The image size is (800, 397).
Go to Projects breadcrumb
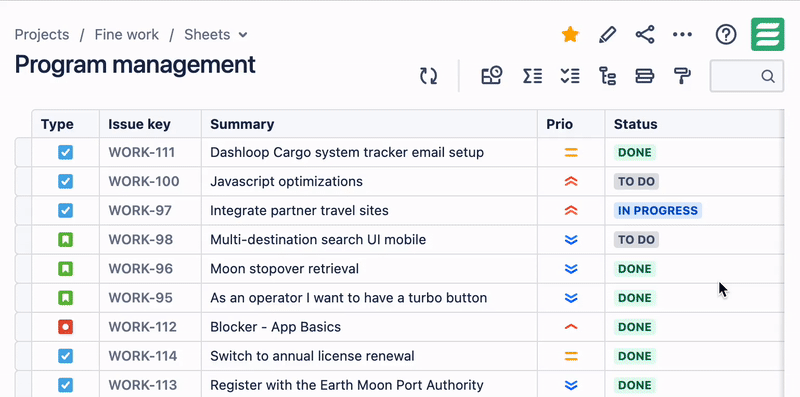point(42,35)
